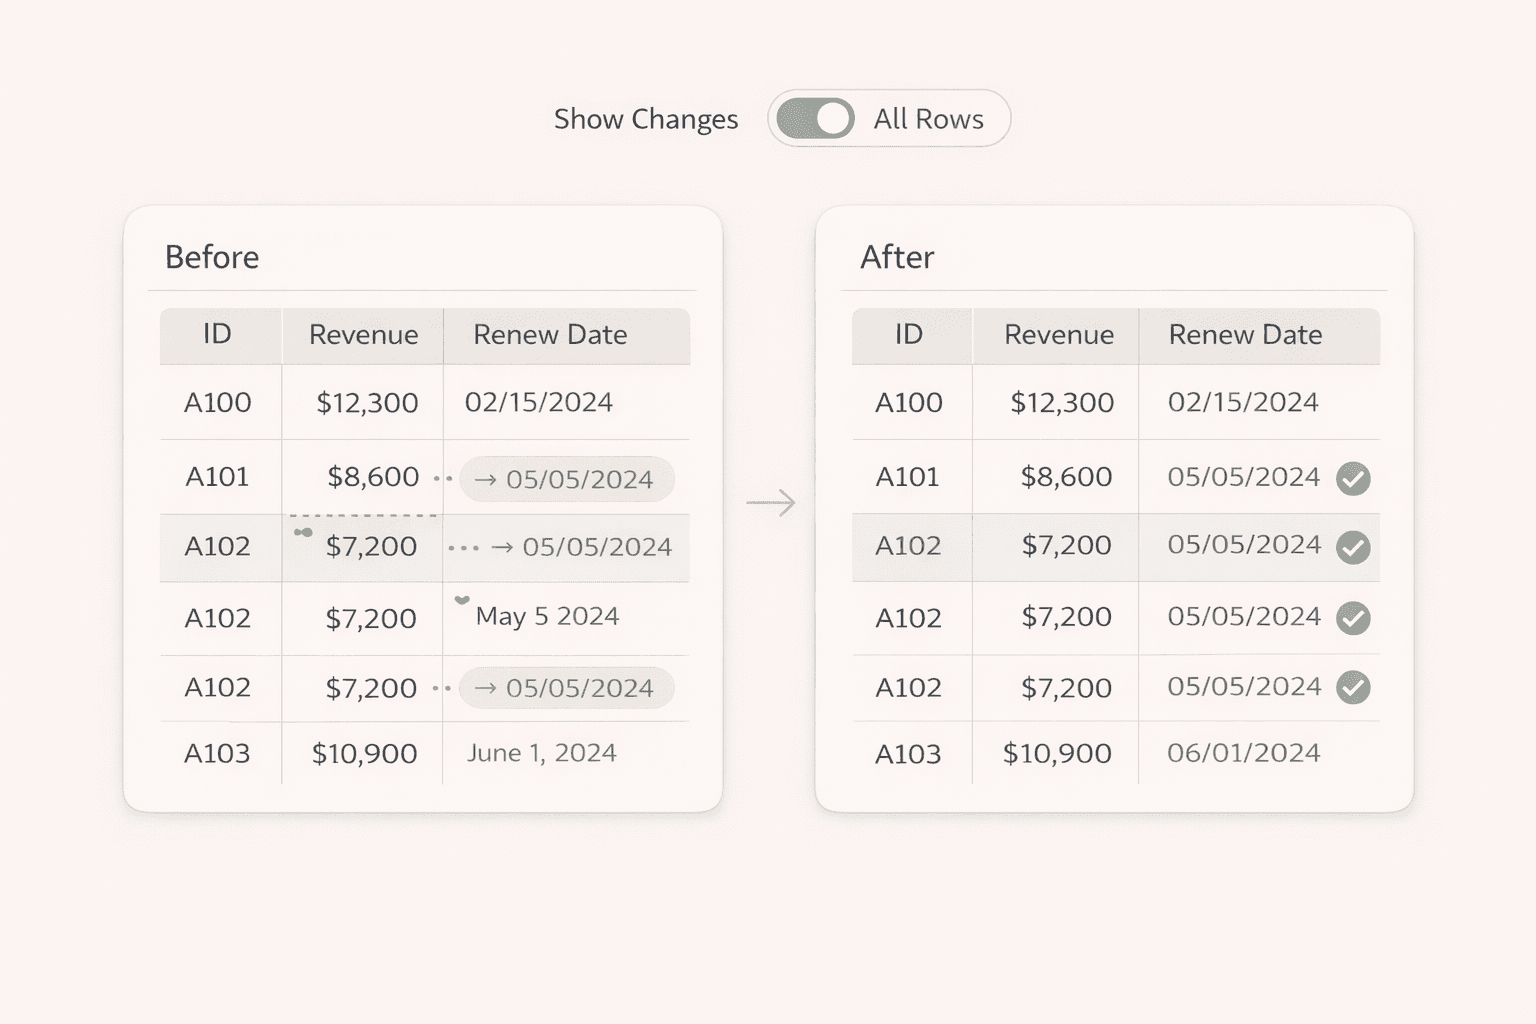
Task: Click the Before table Revenue column header
Action: click(363, 335)
